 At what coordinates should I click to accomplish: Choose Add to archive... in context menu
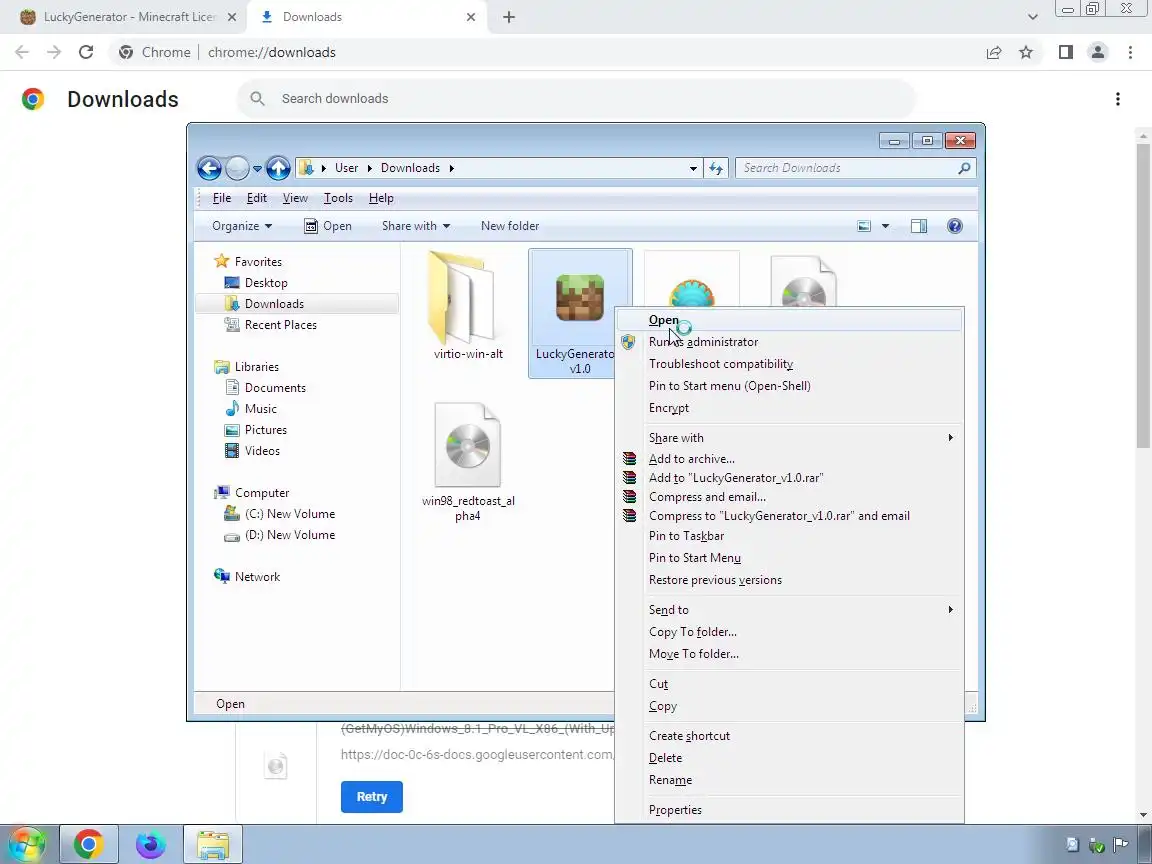(789, 458)
